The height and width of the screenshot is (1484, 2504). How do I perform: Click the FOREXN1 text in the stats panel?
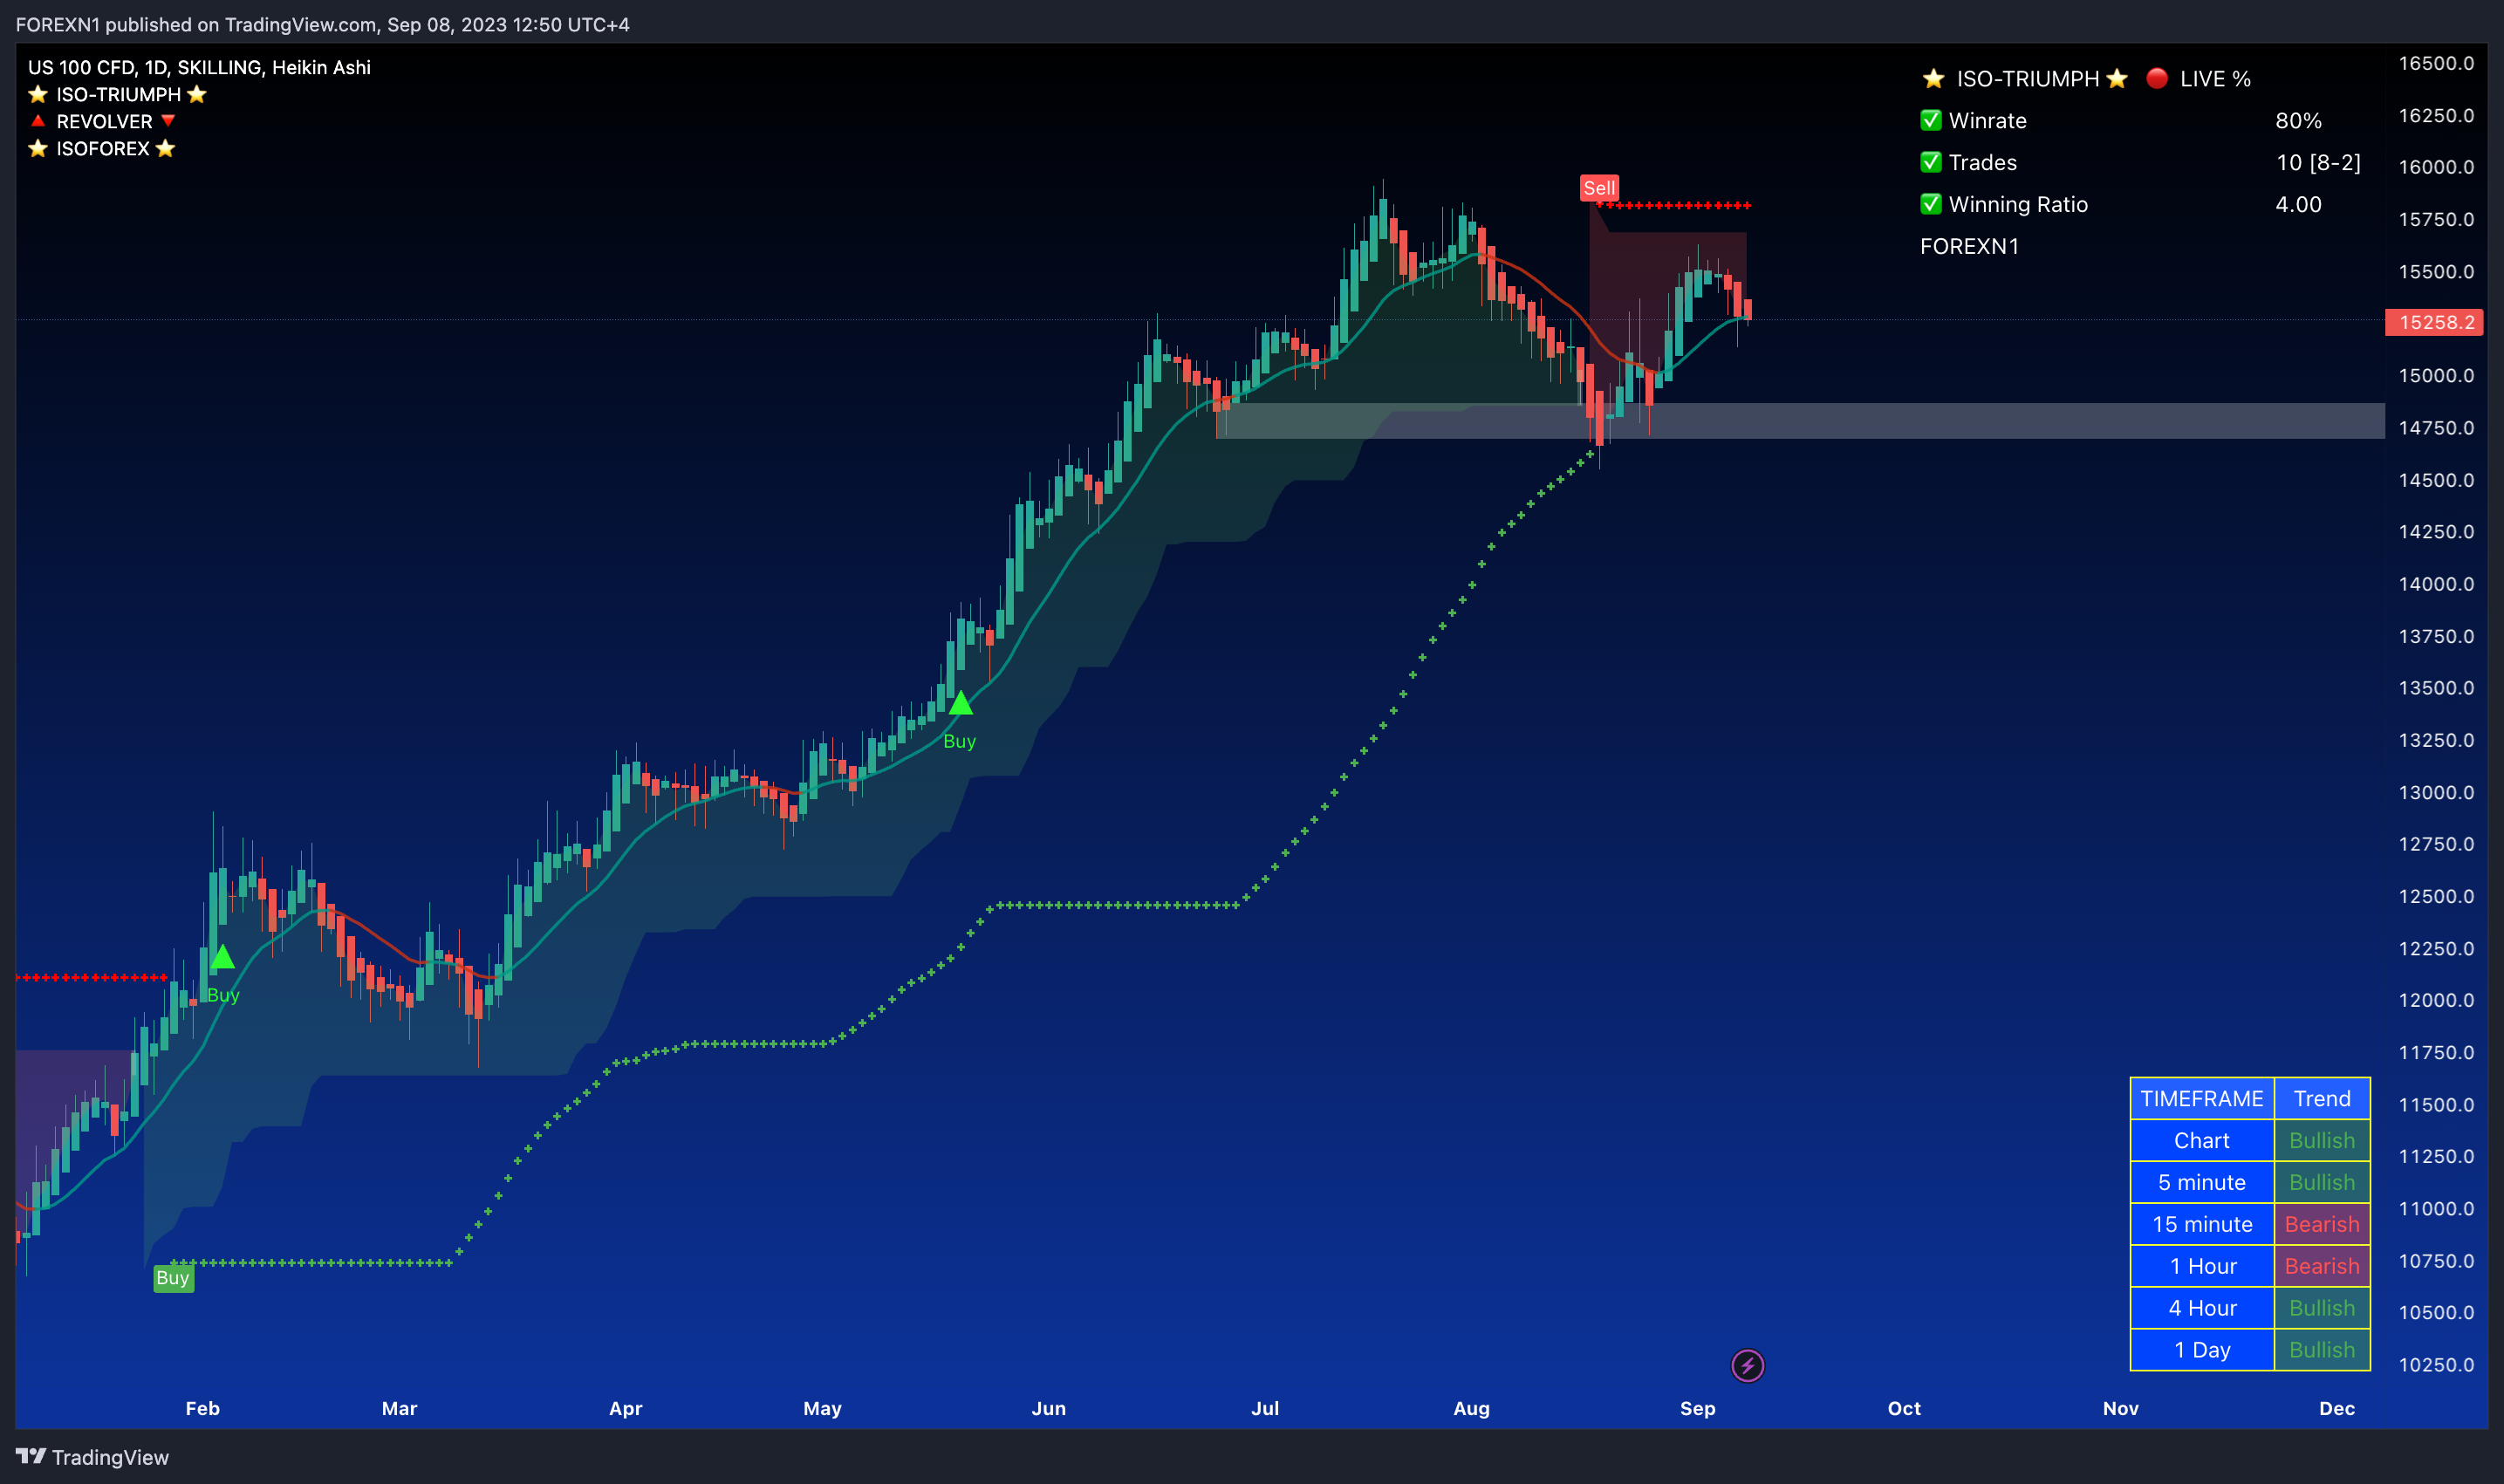point(1969,246)
